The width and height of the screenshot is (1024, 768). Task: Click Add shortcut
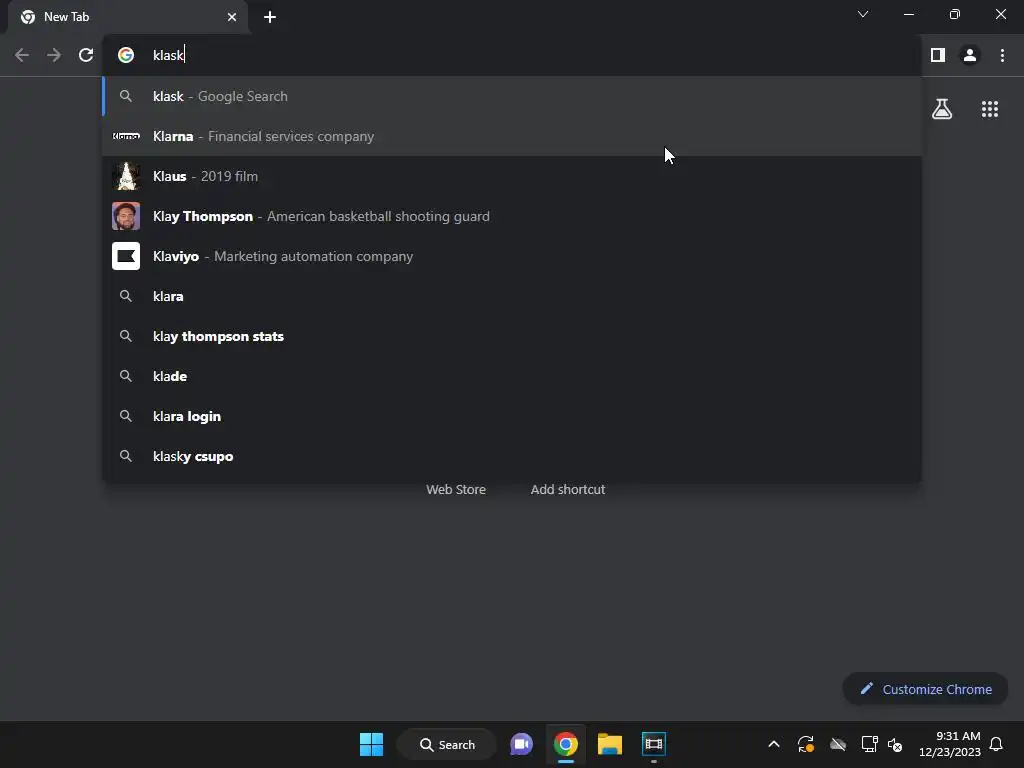pos(568,489)
